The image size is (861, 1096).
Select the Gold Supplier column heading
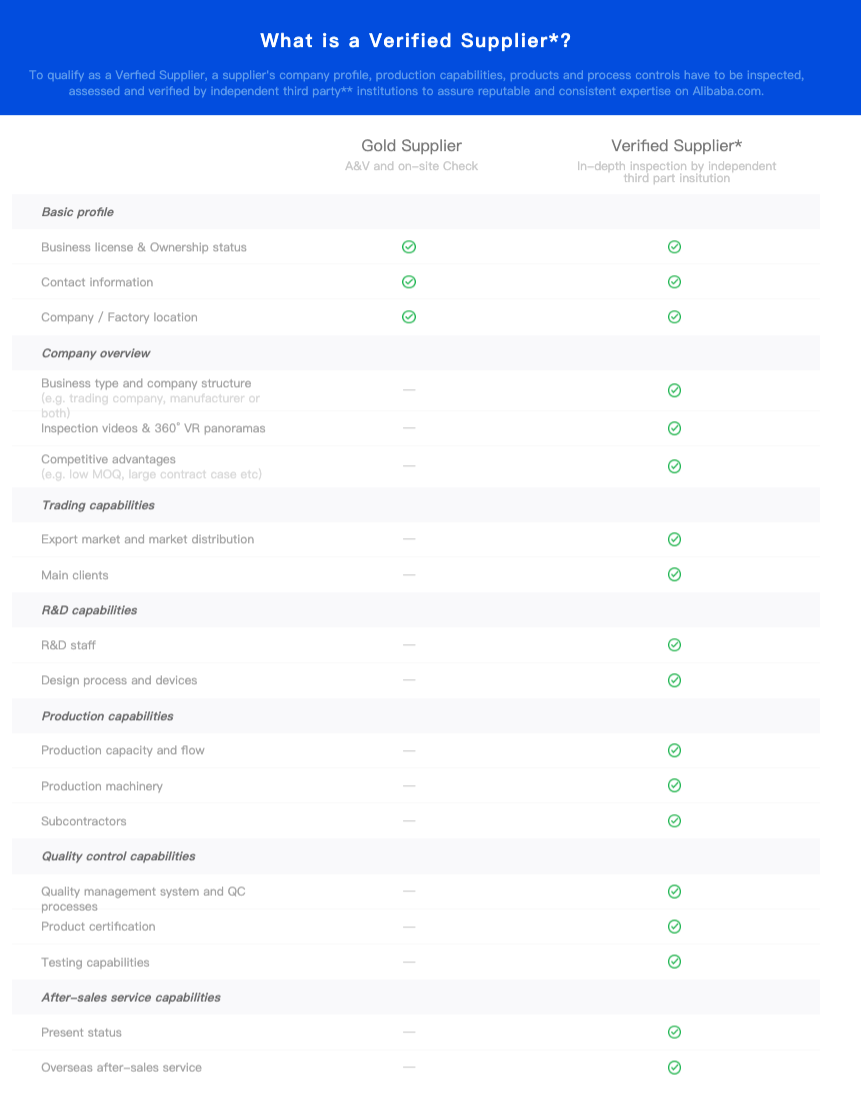click(411, 145)
